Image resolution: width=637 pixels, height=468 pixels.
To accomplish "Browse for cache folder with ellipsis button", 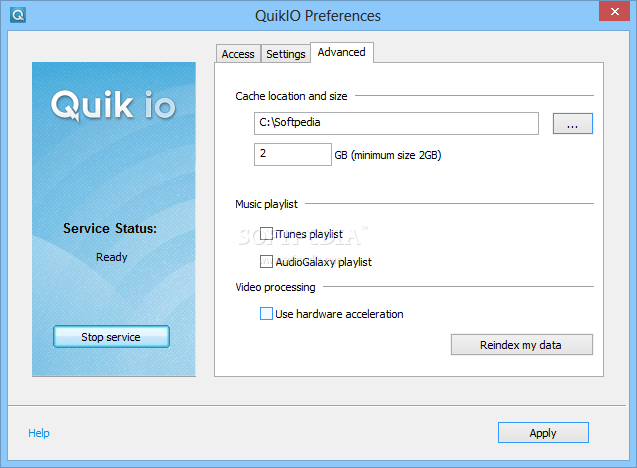I will [x=572, y=124].
